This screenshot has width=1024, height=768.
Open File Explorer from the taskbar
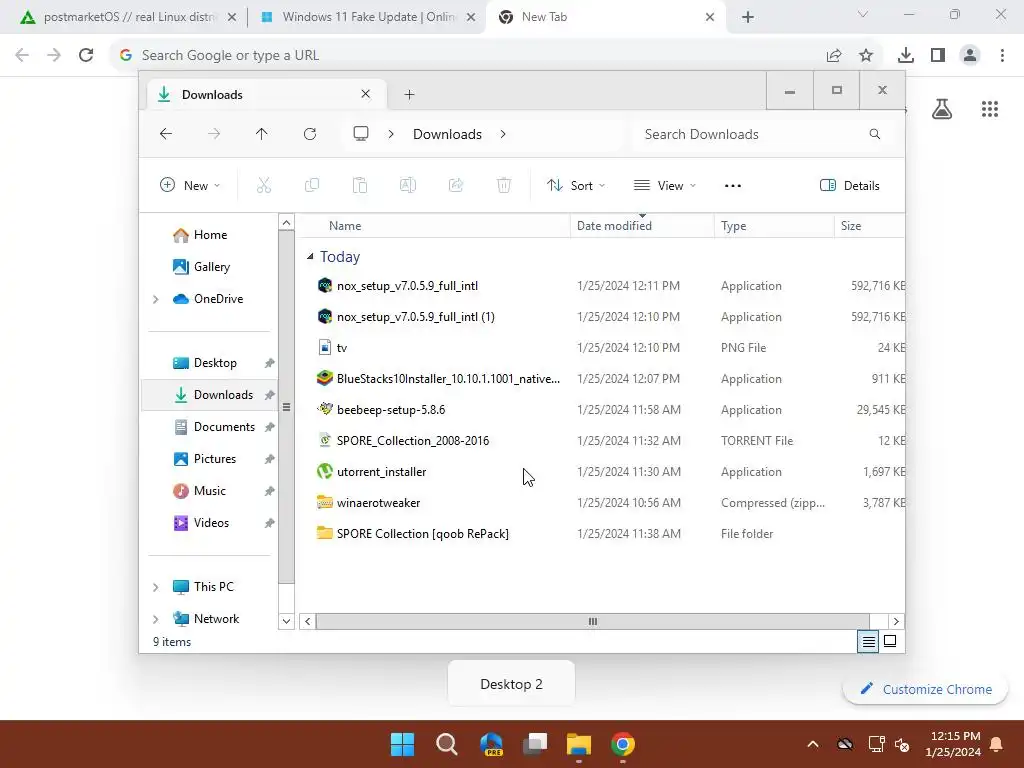pyautogui.click(x=579, y=744)
